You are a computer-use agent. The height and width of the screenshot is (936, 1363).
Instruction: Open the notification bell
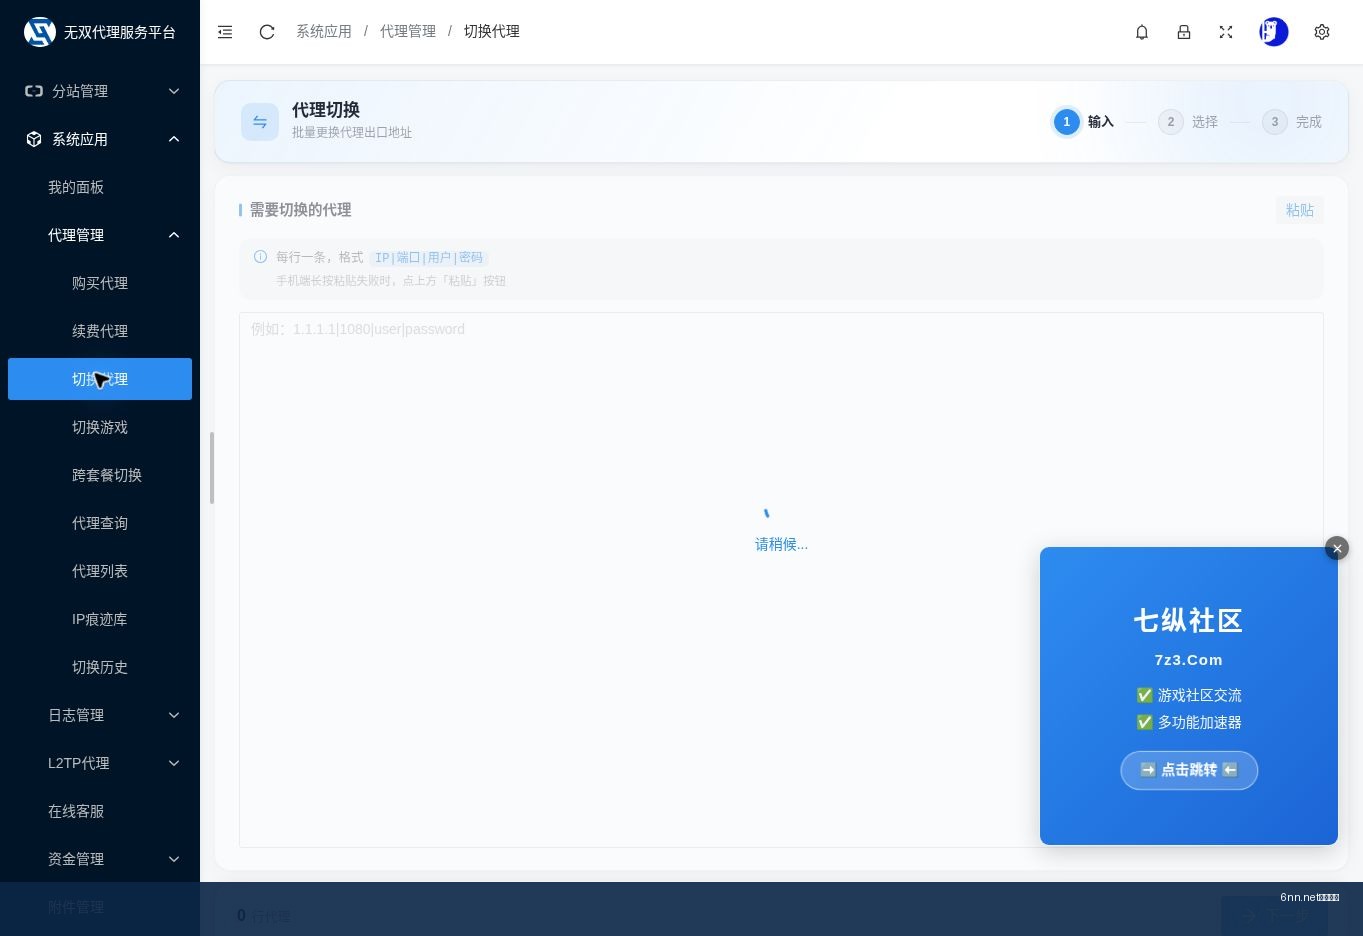1142,32
